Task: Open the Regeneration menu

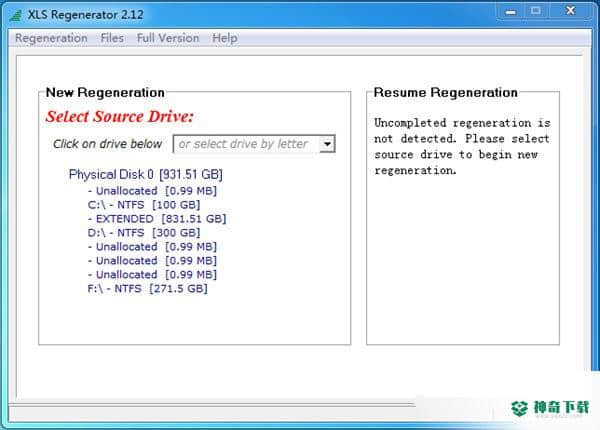Action: pyautogui.click(x=51, y=38)
